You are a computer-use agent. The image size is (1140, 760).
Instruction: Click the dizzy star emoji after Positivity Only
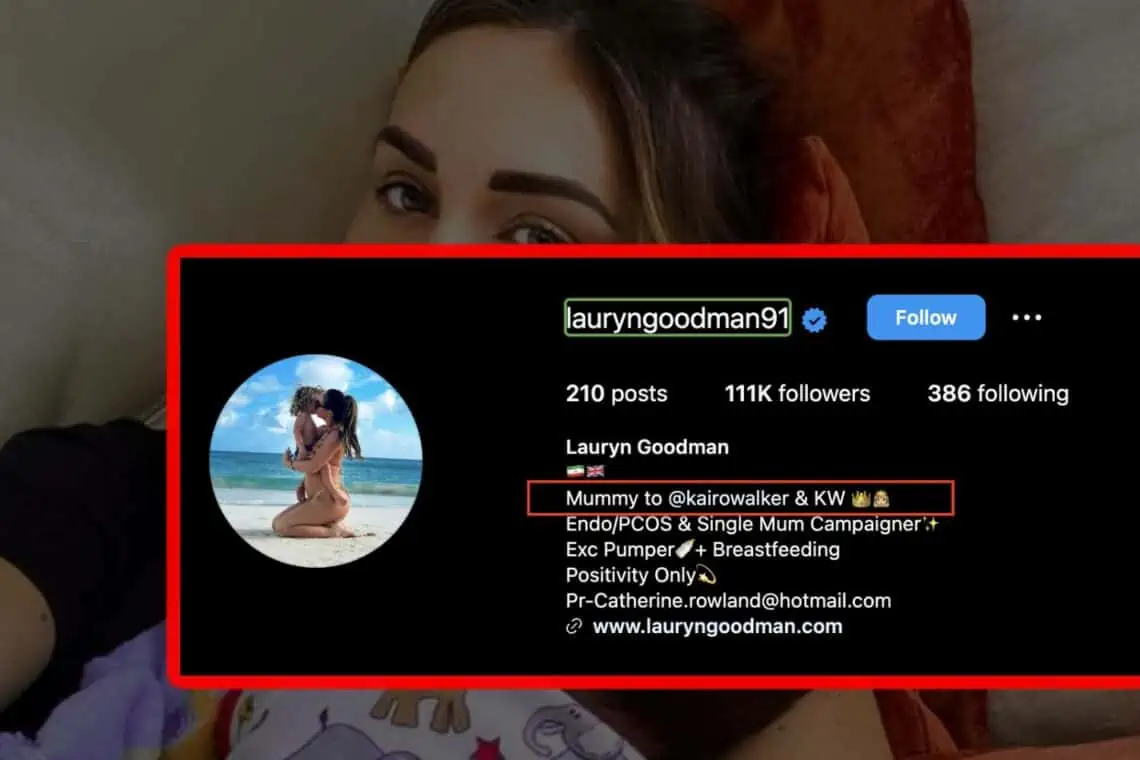pos(707,575)
